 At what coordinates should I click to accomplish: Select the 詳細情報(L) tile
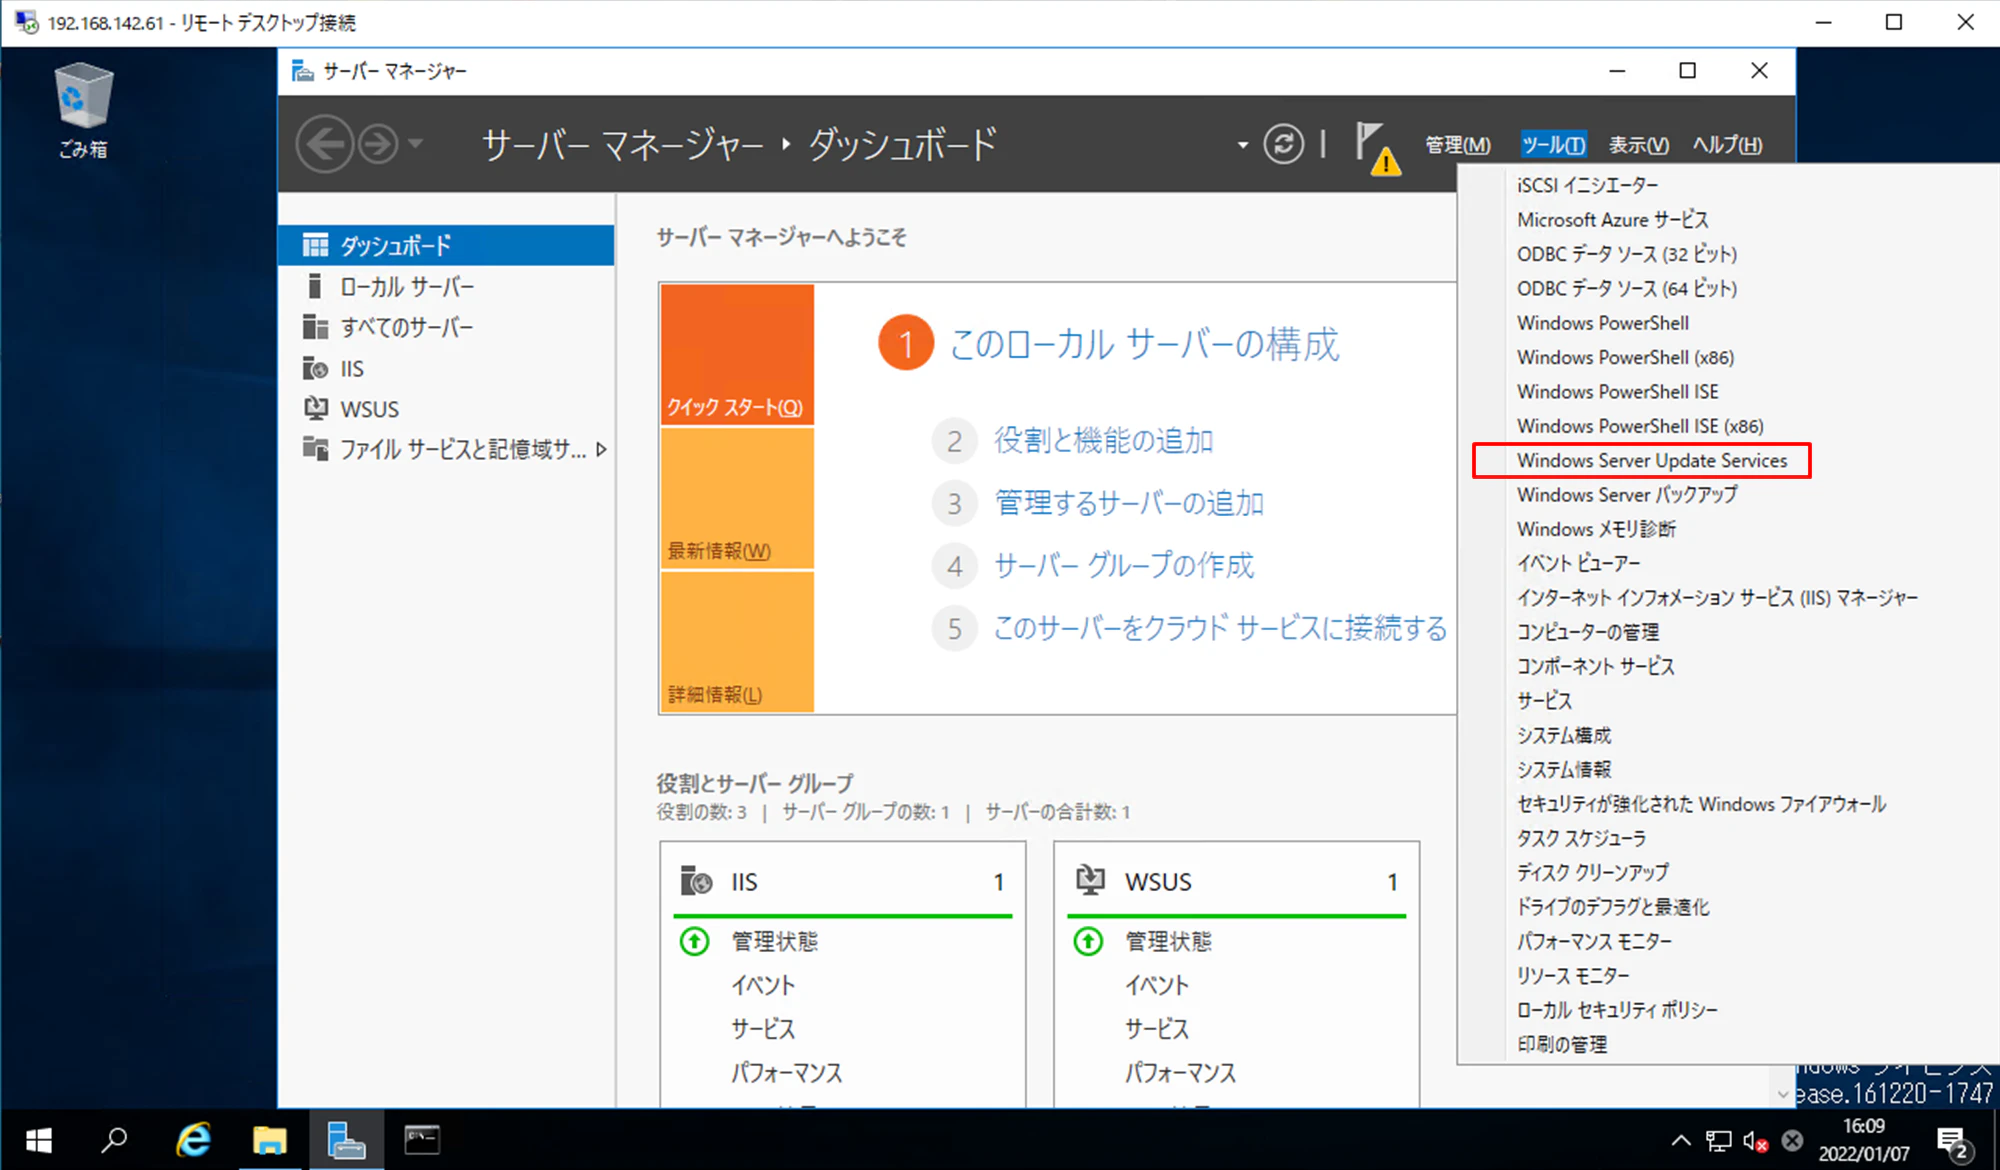[x=737, y=642]
